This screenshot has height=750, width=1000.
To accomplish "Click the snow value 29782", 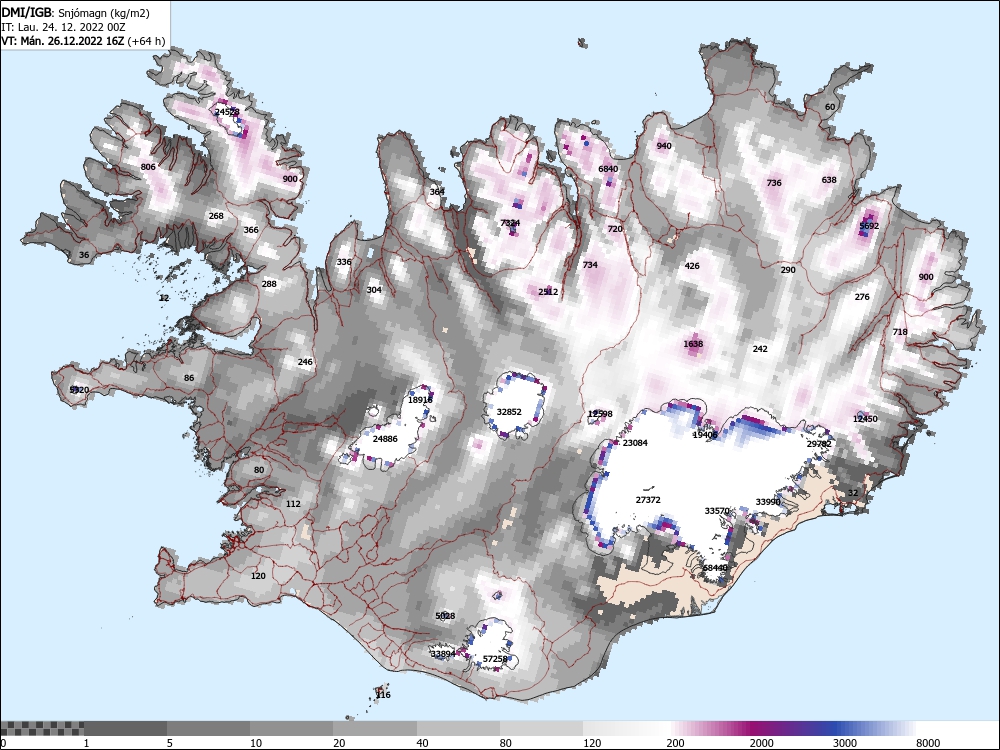I will [819, 444].
